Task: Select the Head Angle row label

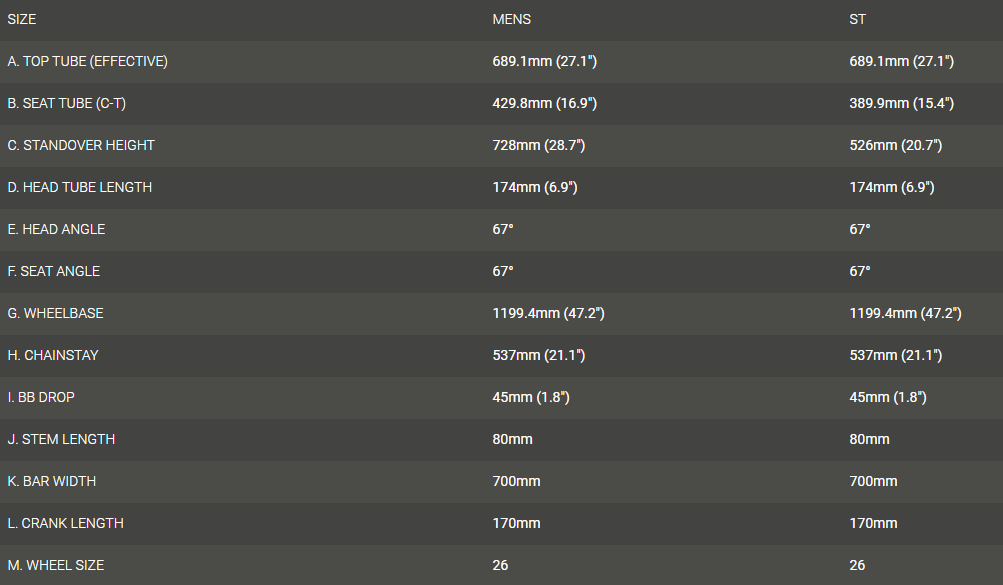Action: [56, 229]
